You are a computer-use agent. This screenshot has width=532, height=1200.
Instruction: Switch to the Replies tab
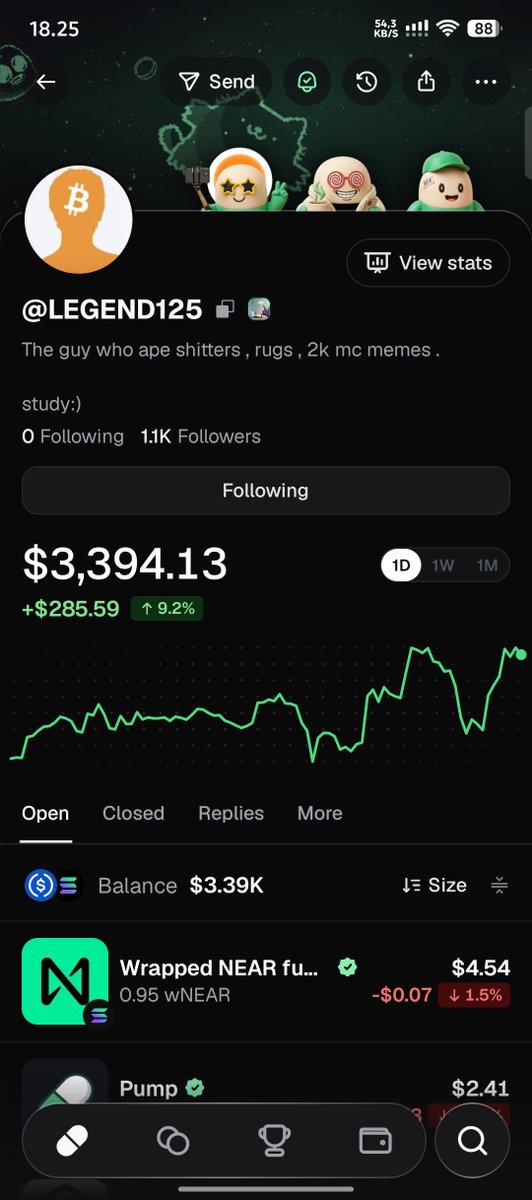(231, 813)
